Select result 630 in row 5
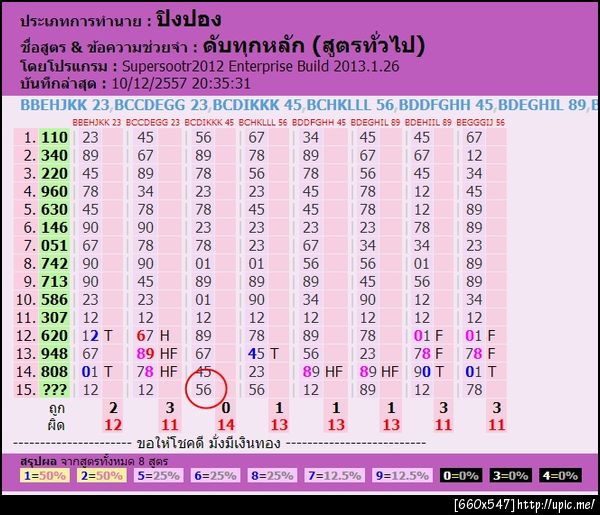The width and height of the screenshot is (600, 515). click(54, 209)
